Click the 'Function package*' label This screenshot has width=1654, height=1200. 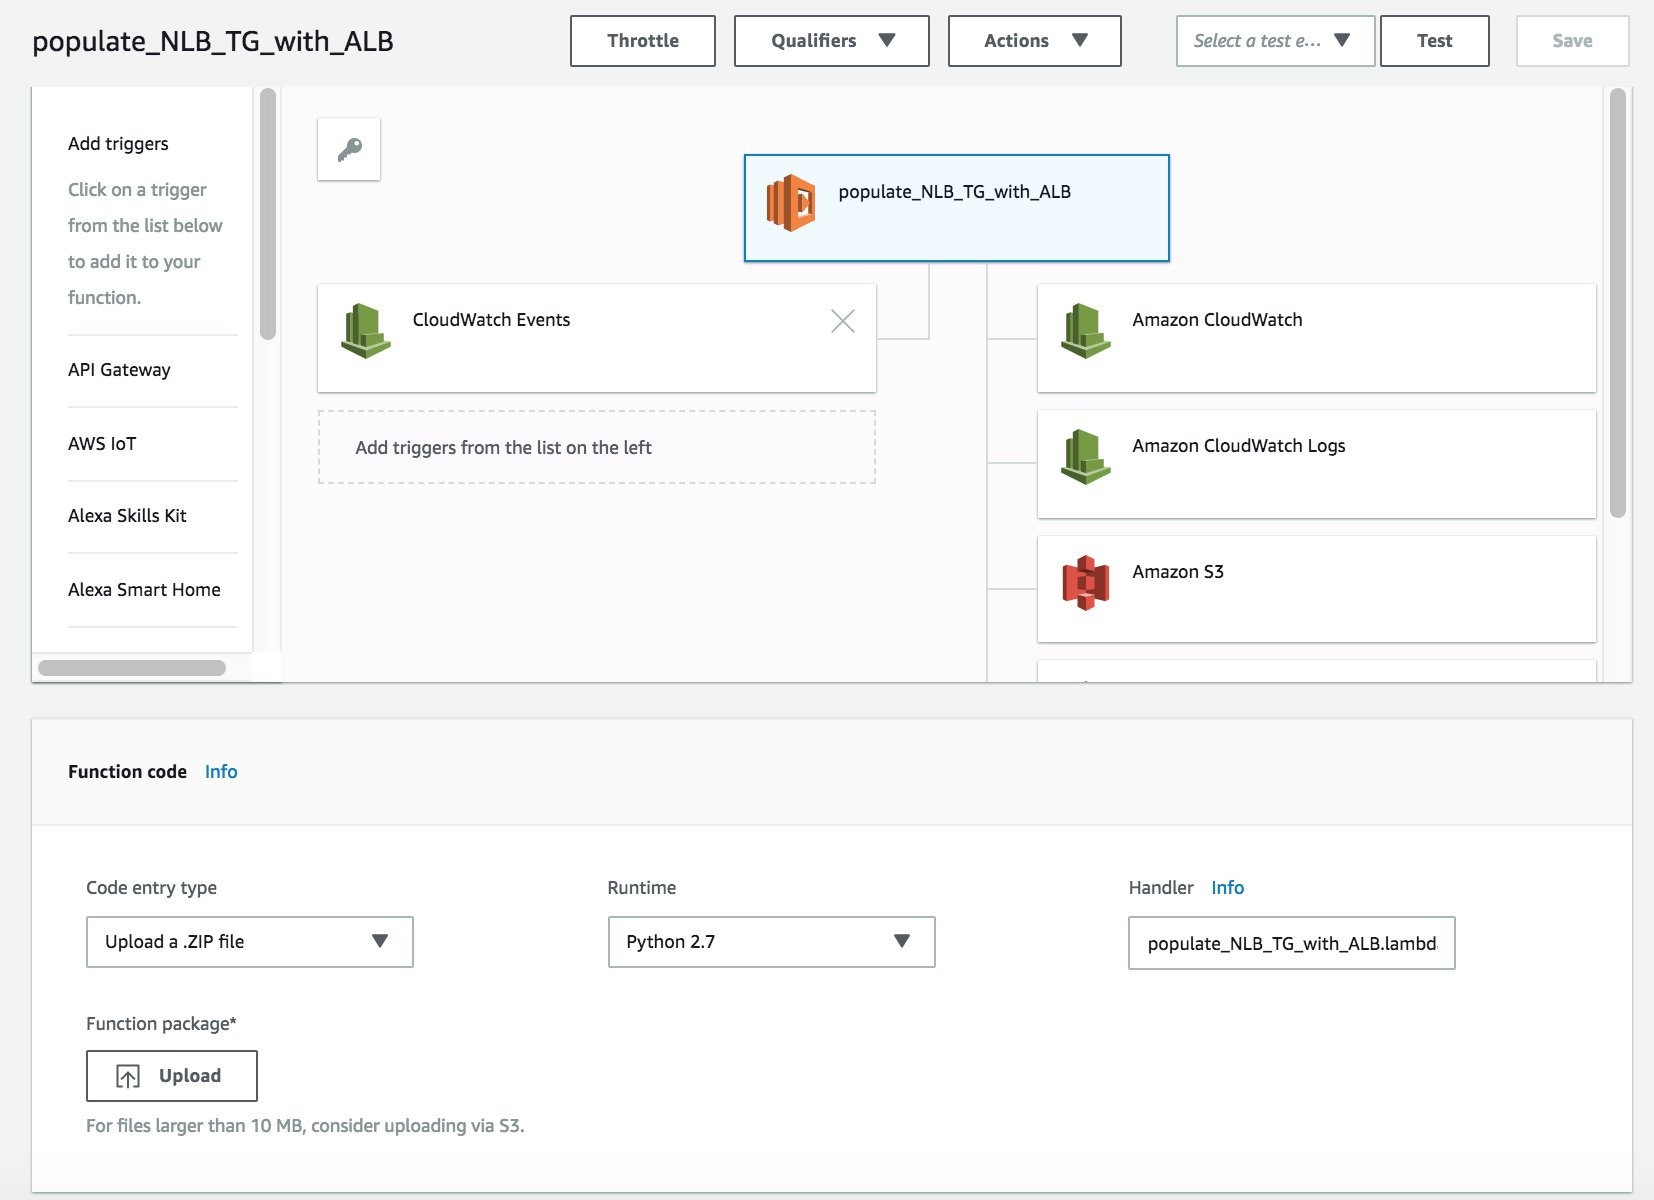(x=161, y=1024)
